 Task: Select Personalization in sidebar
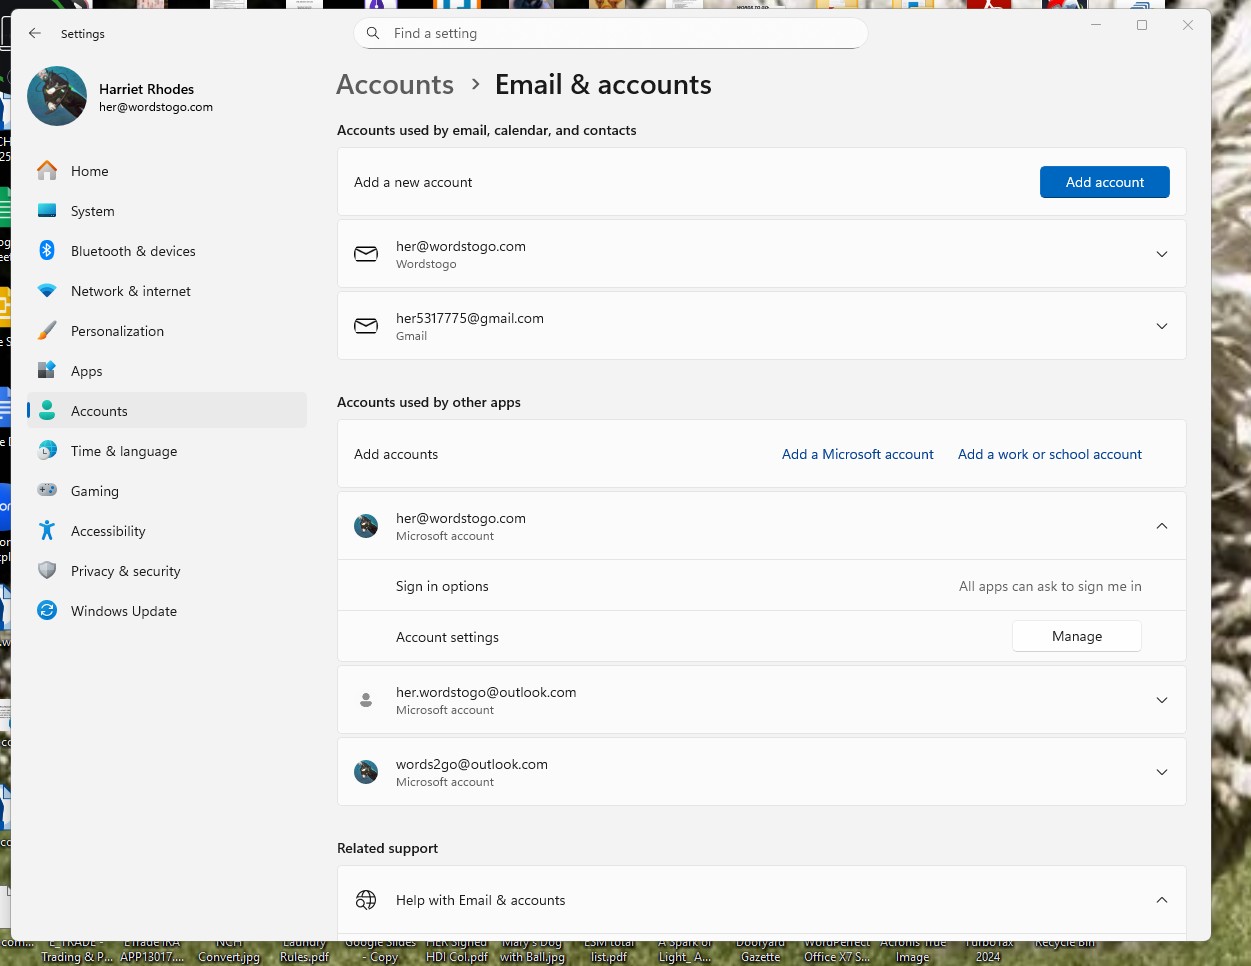[167, 331]
